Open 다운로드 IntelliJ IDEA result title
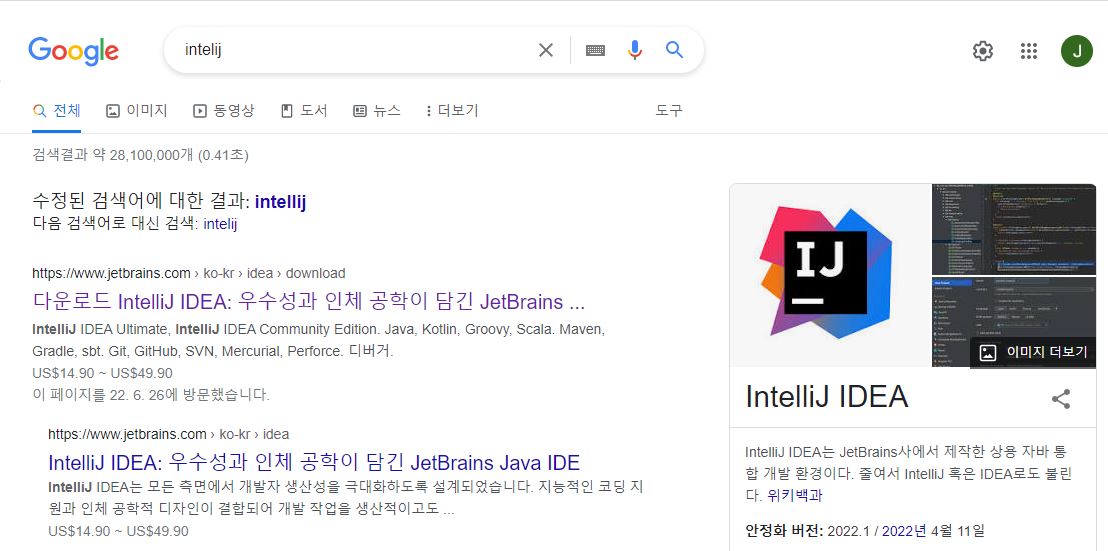 (309, 302)
